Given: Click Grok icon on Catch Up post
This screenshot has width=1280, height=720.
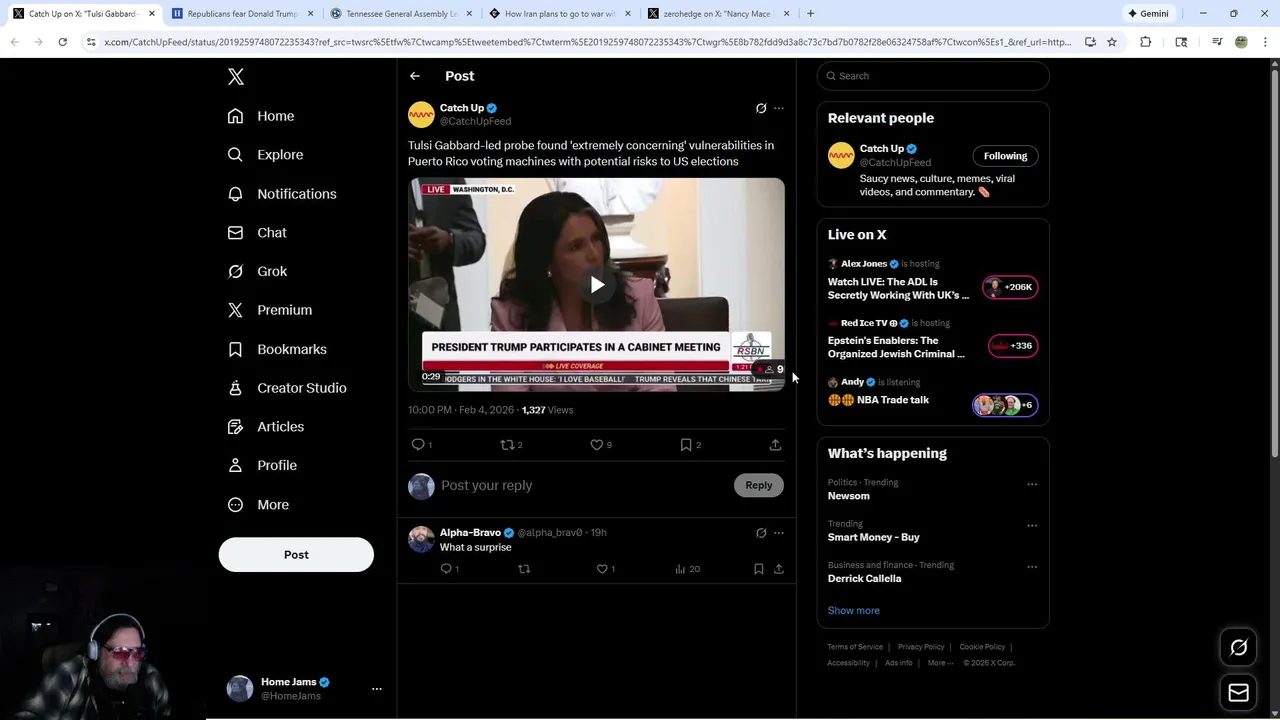Looking at the screenshot, I should coord(761,108).
